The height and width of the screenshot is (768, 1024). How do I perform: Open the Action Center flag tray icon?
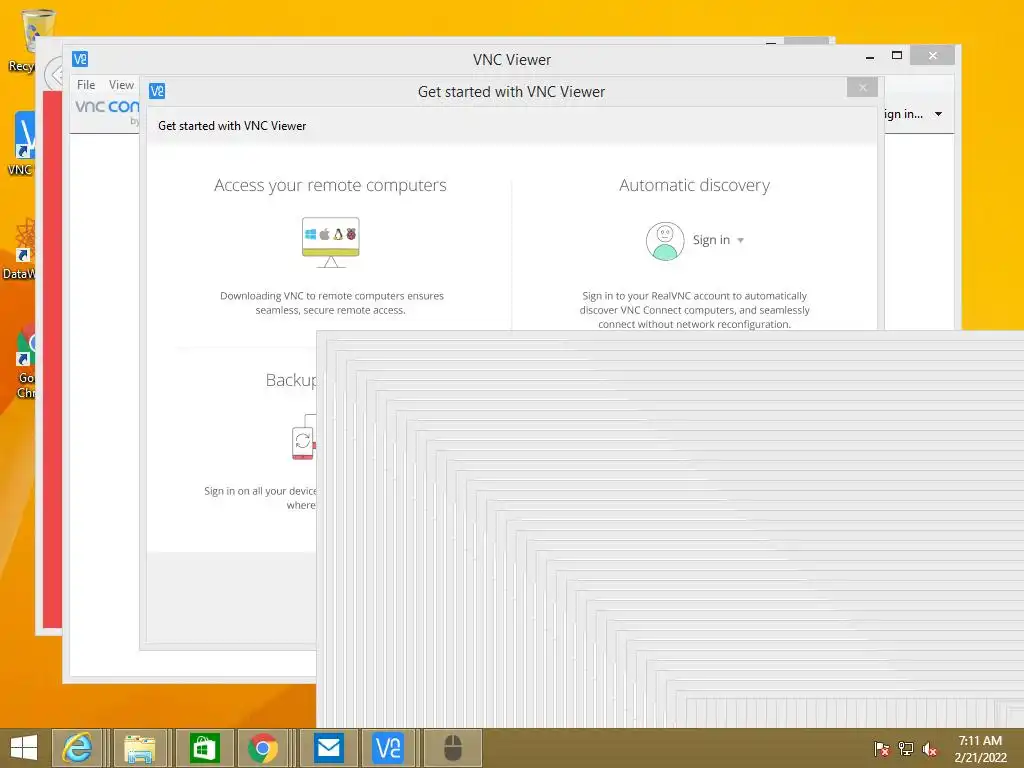click(x=882, y=748)
